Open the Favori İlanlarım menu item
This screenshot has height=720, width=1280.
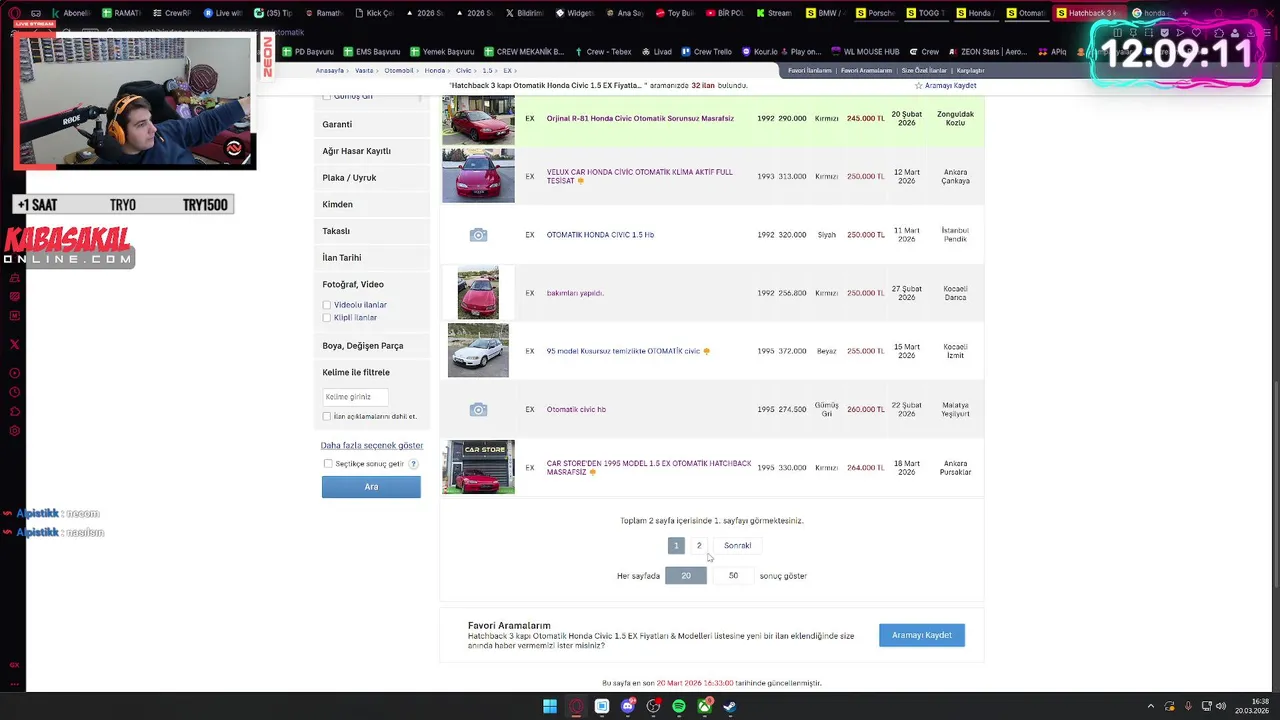pos(809,71)
